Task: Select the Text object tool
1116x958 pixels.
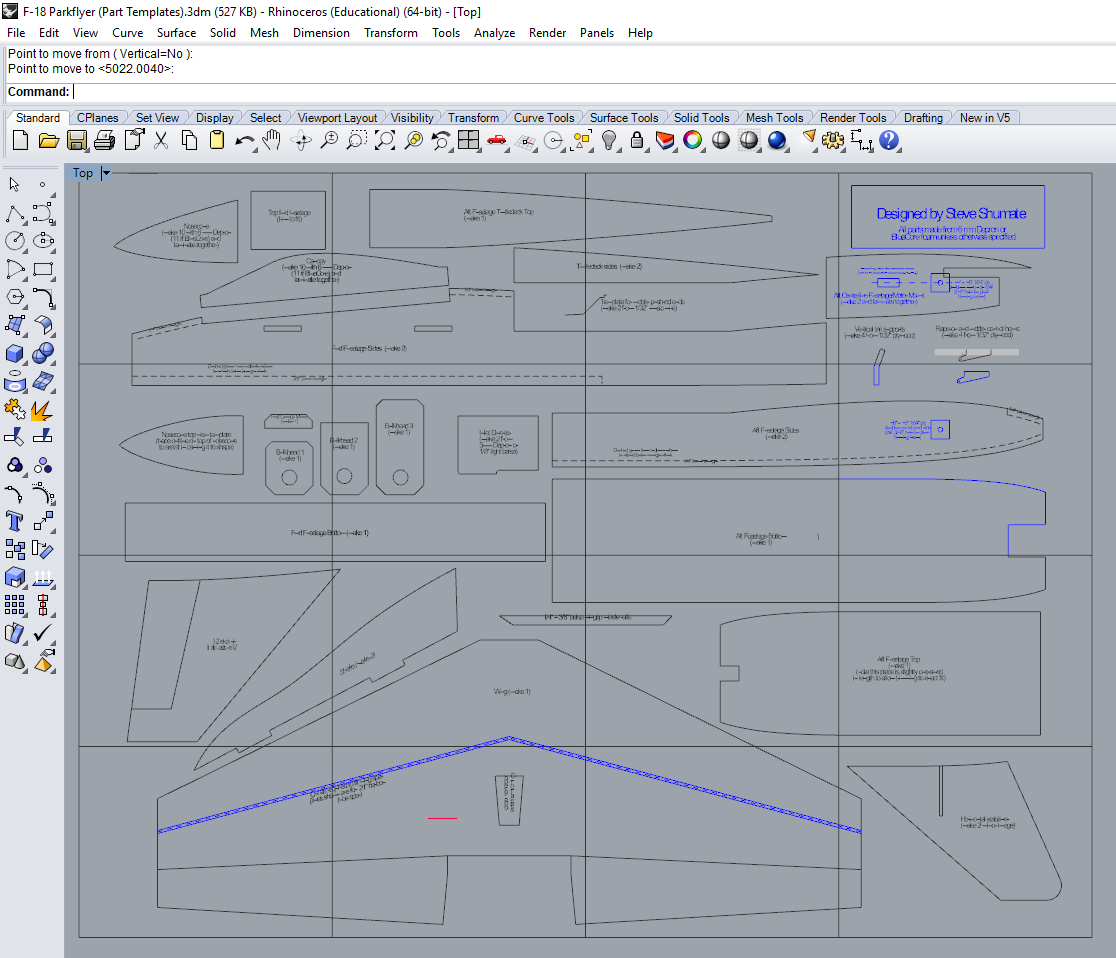Action: tap(15, 521)
